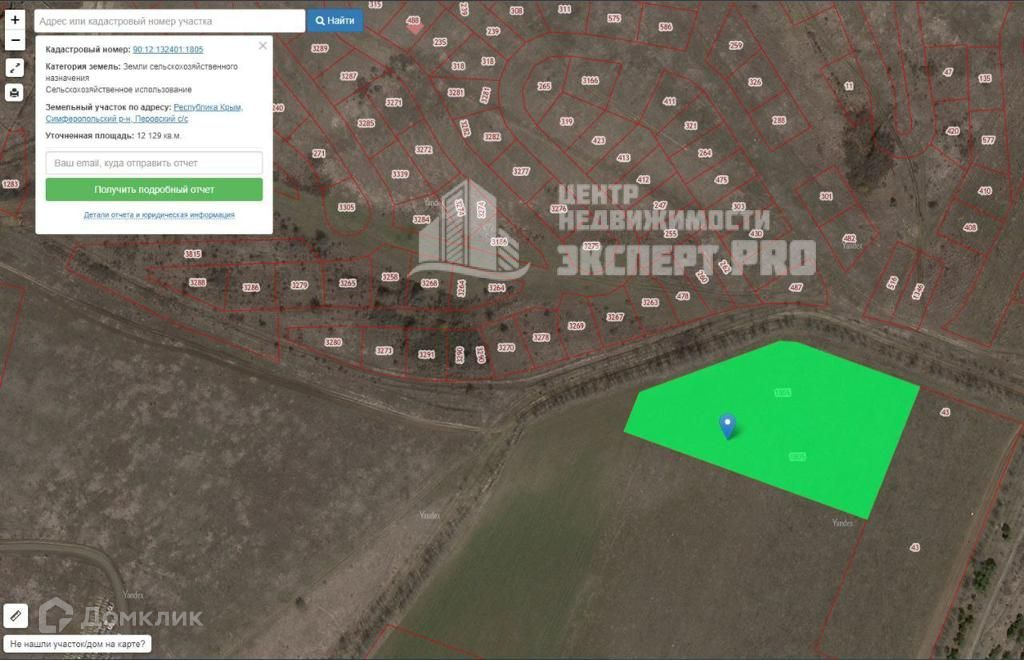Zoom out the map with minus button

pyautogui.click(x=14, y=40)
